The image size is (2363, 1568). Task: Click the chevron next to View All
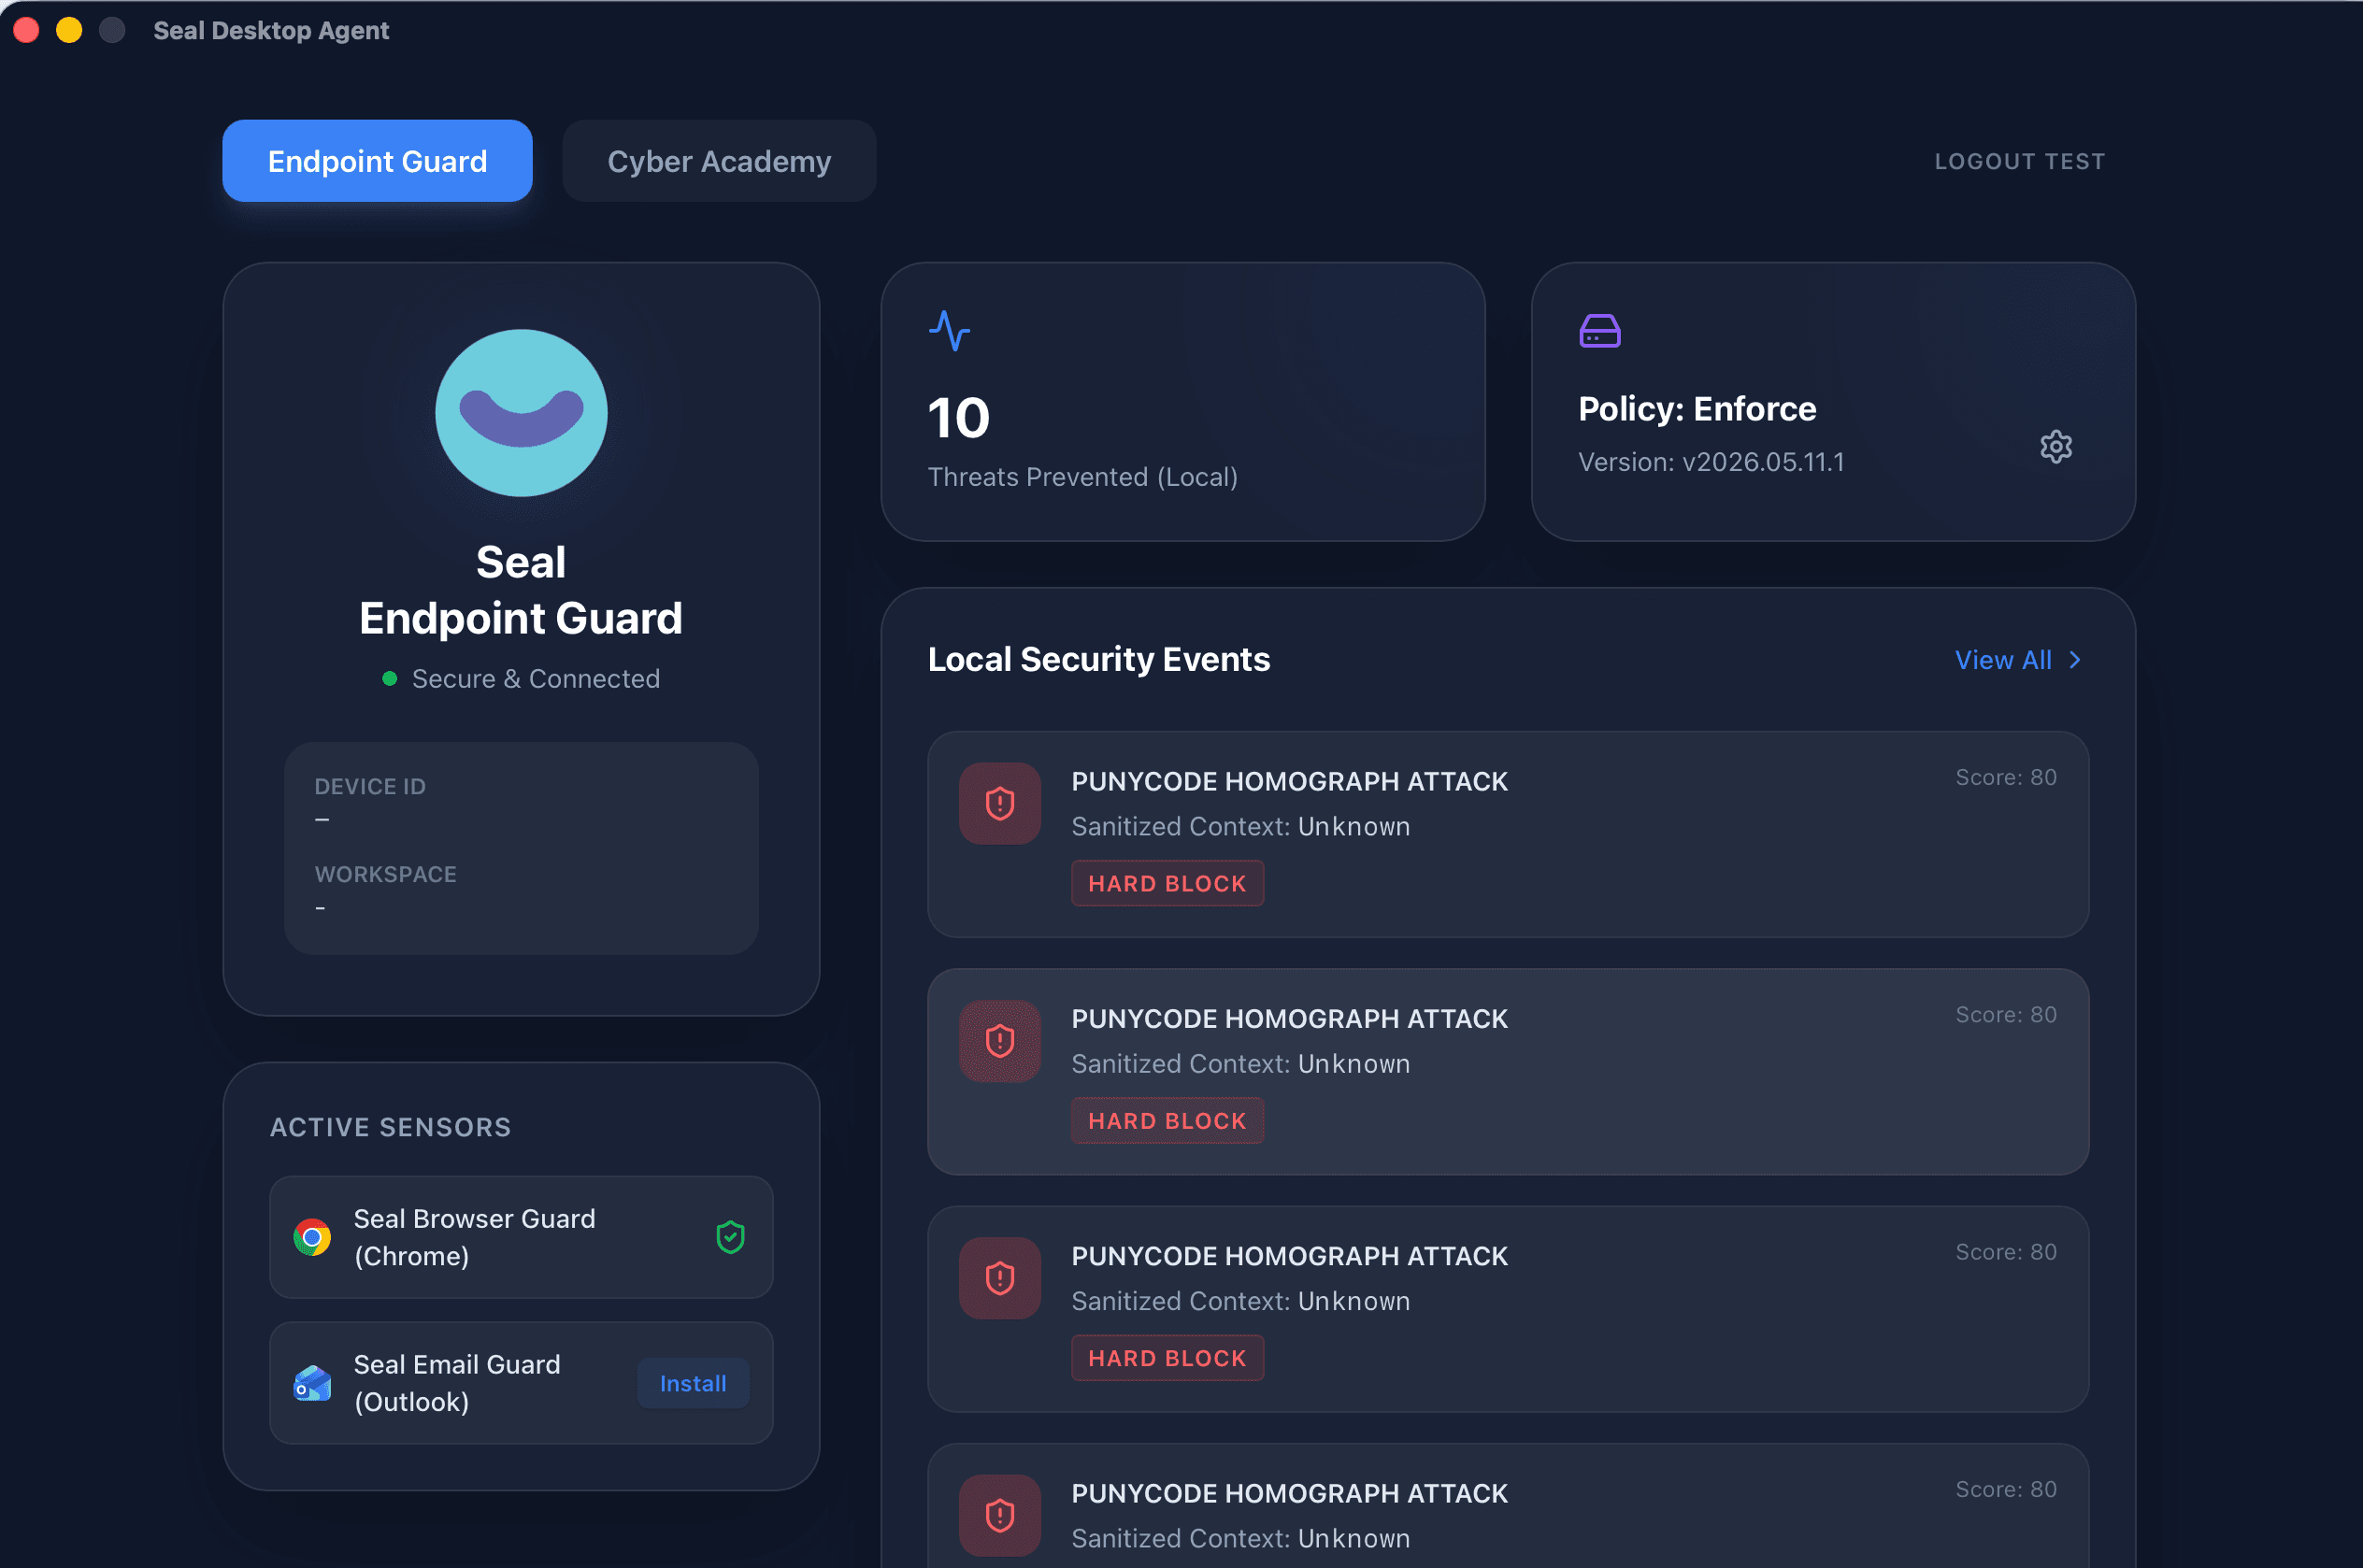pos(2075,660)
